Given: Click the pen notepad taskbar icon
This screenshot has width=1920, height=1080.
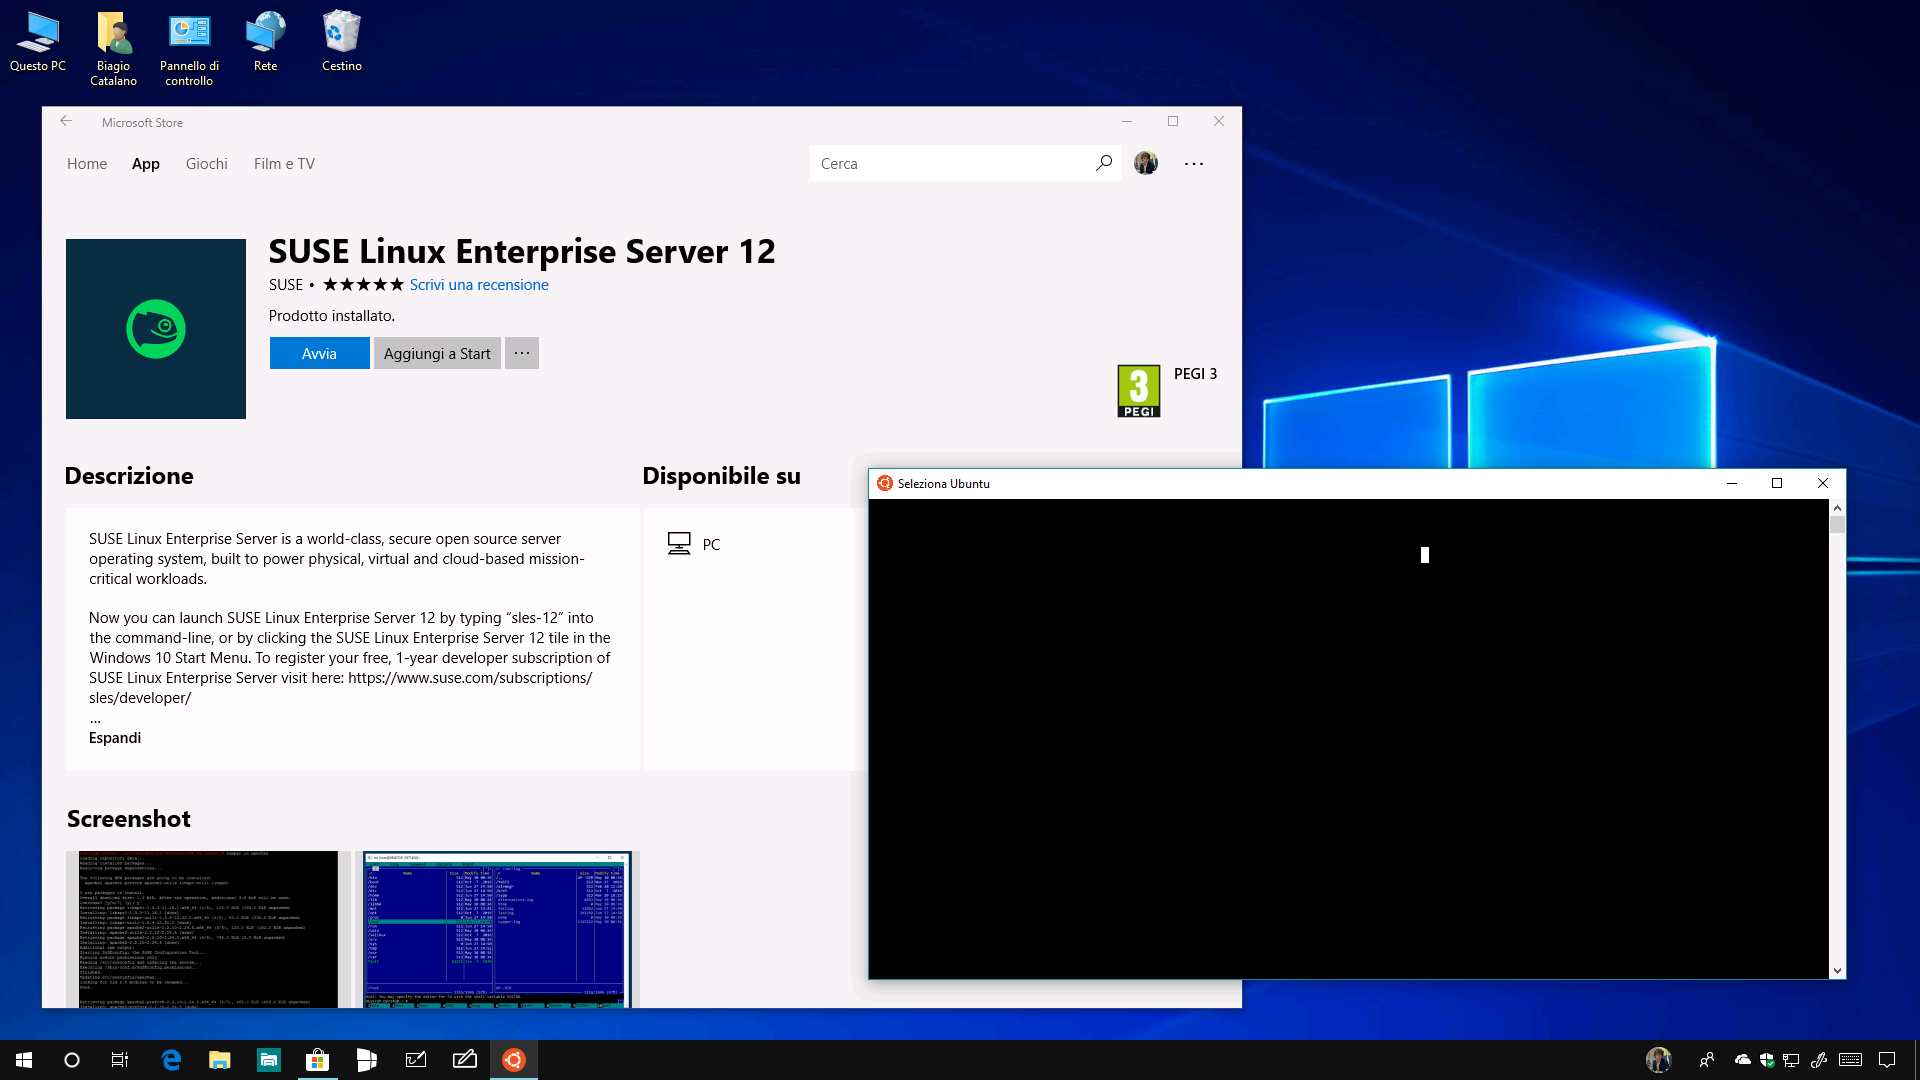Looking at the screenshot, I should click(x=464, y=1060).
